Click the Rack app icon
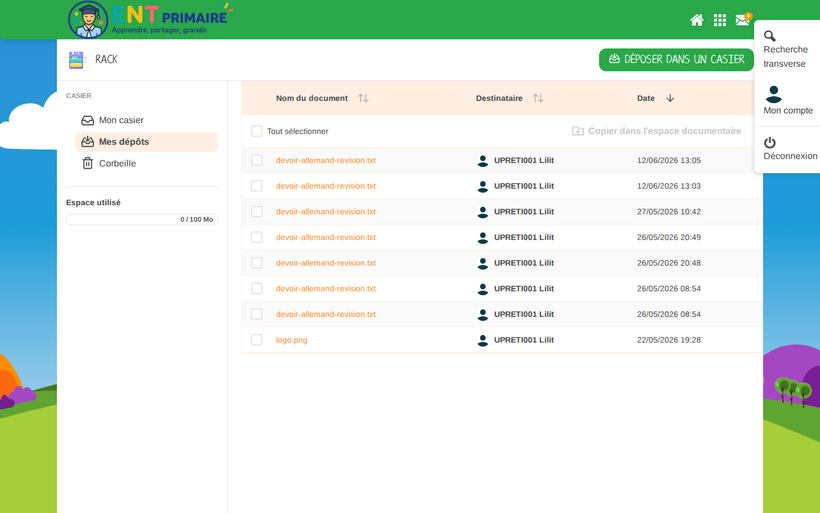Screen dimensions: 820x513 click(76, 60)
